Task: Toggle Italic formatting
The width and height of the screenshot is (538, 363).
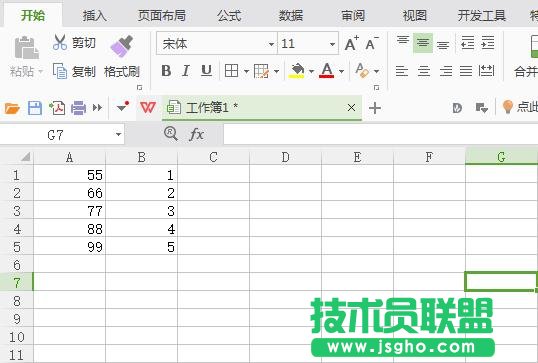Action: pos(186,71)
